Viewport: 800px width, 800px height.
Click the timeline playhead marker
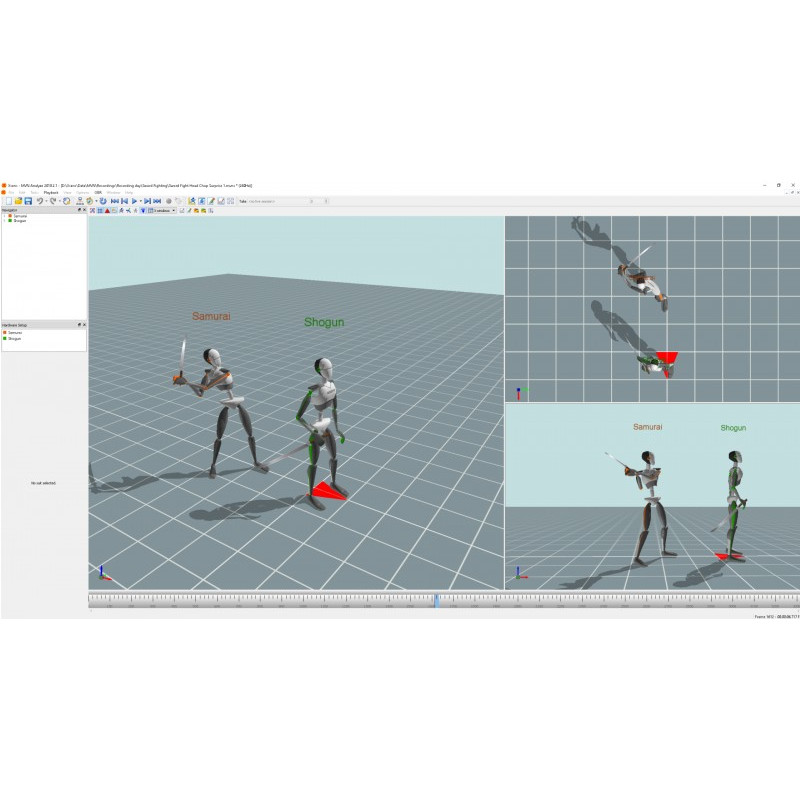(x=436, y=600)
